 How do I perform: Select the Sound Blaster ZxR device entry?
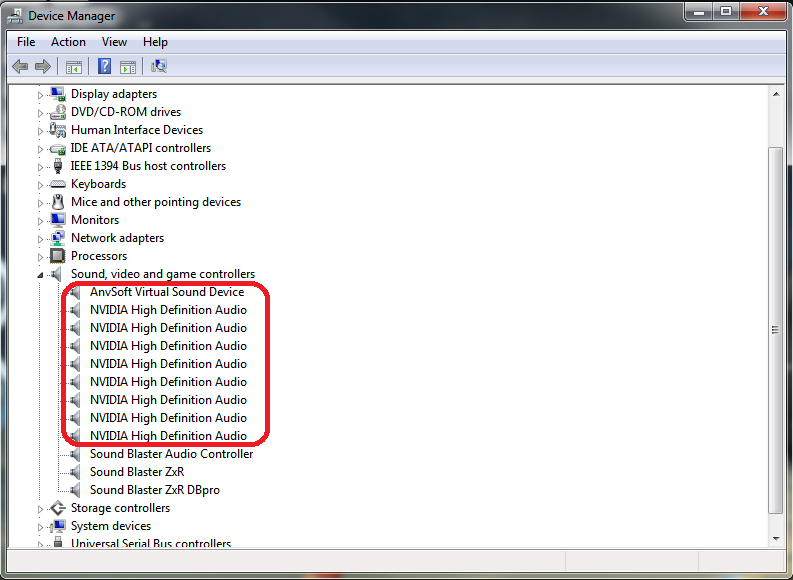click(x=137, y=472)
